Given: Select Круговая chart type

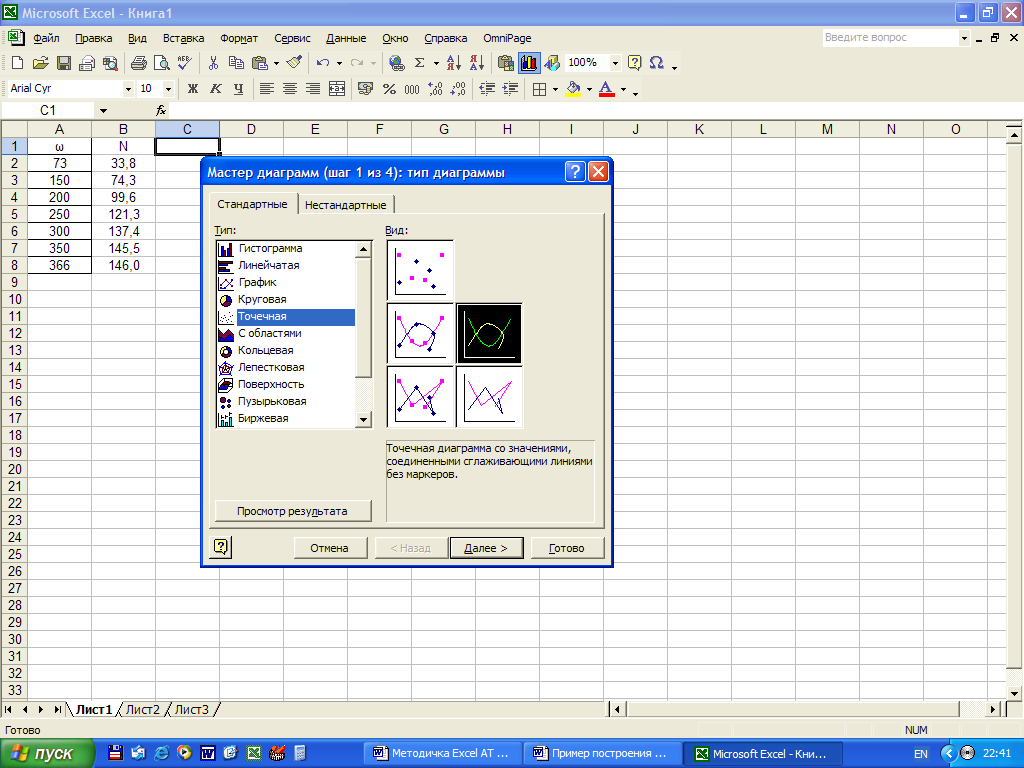Looking at the screenshot, I should coord(286,299).
